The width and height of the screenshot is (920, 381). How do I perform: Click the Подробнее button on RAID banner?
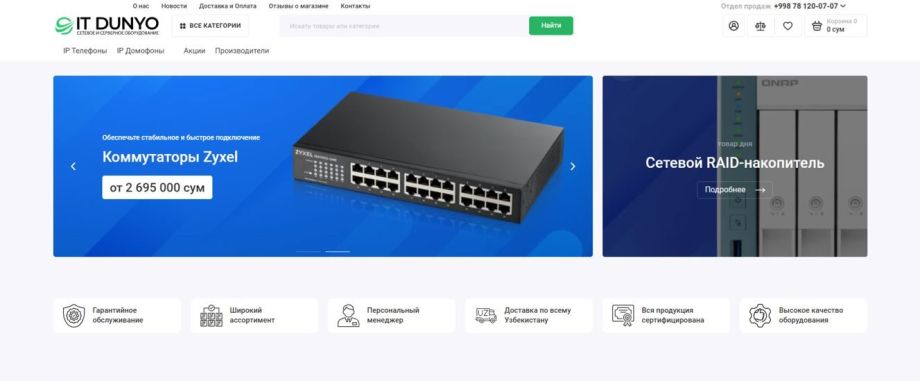pyautogui.click(x=735, y=190)
